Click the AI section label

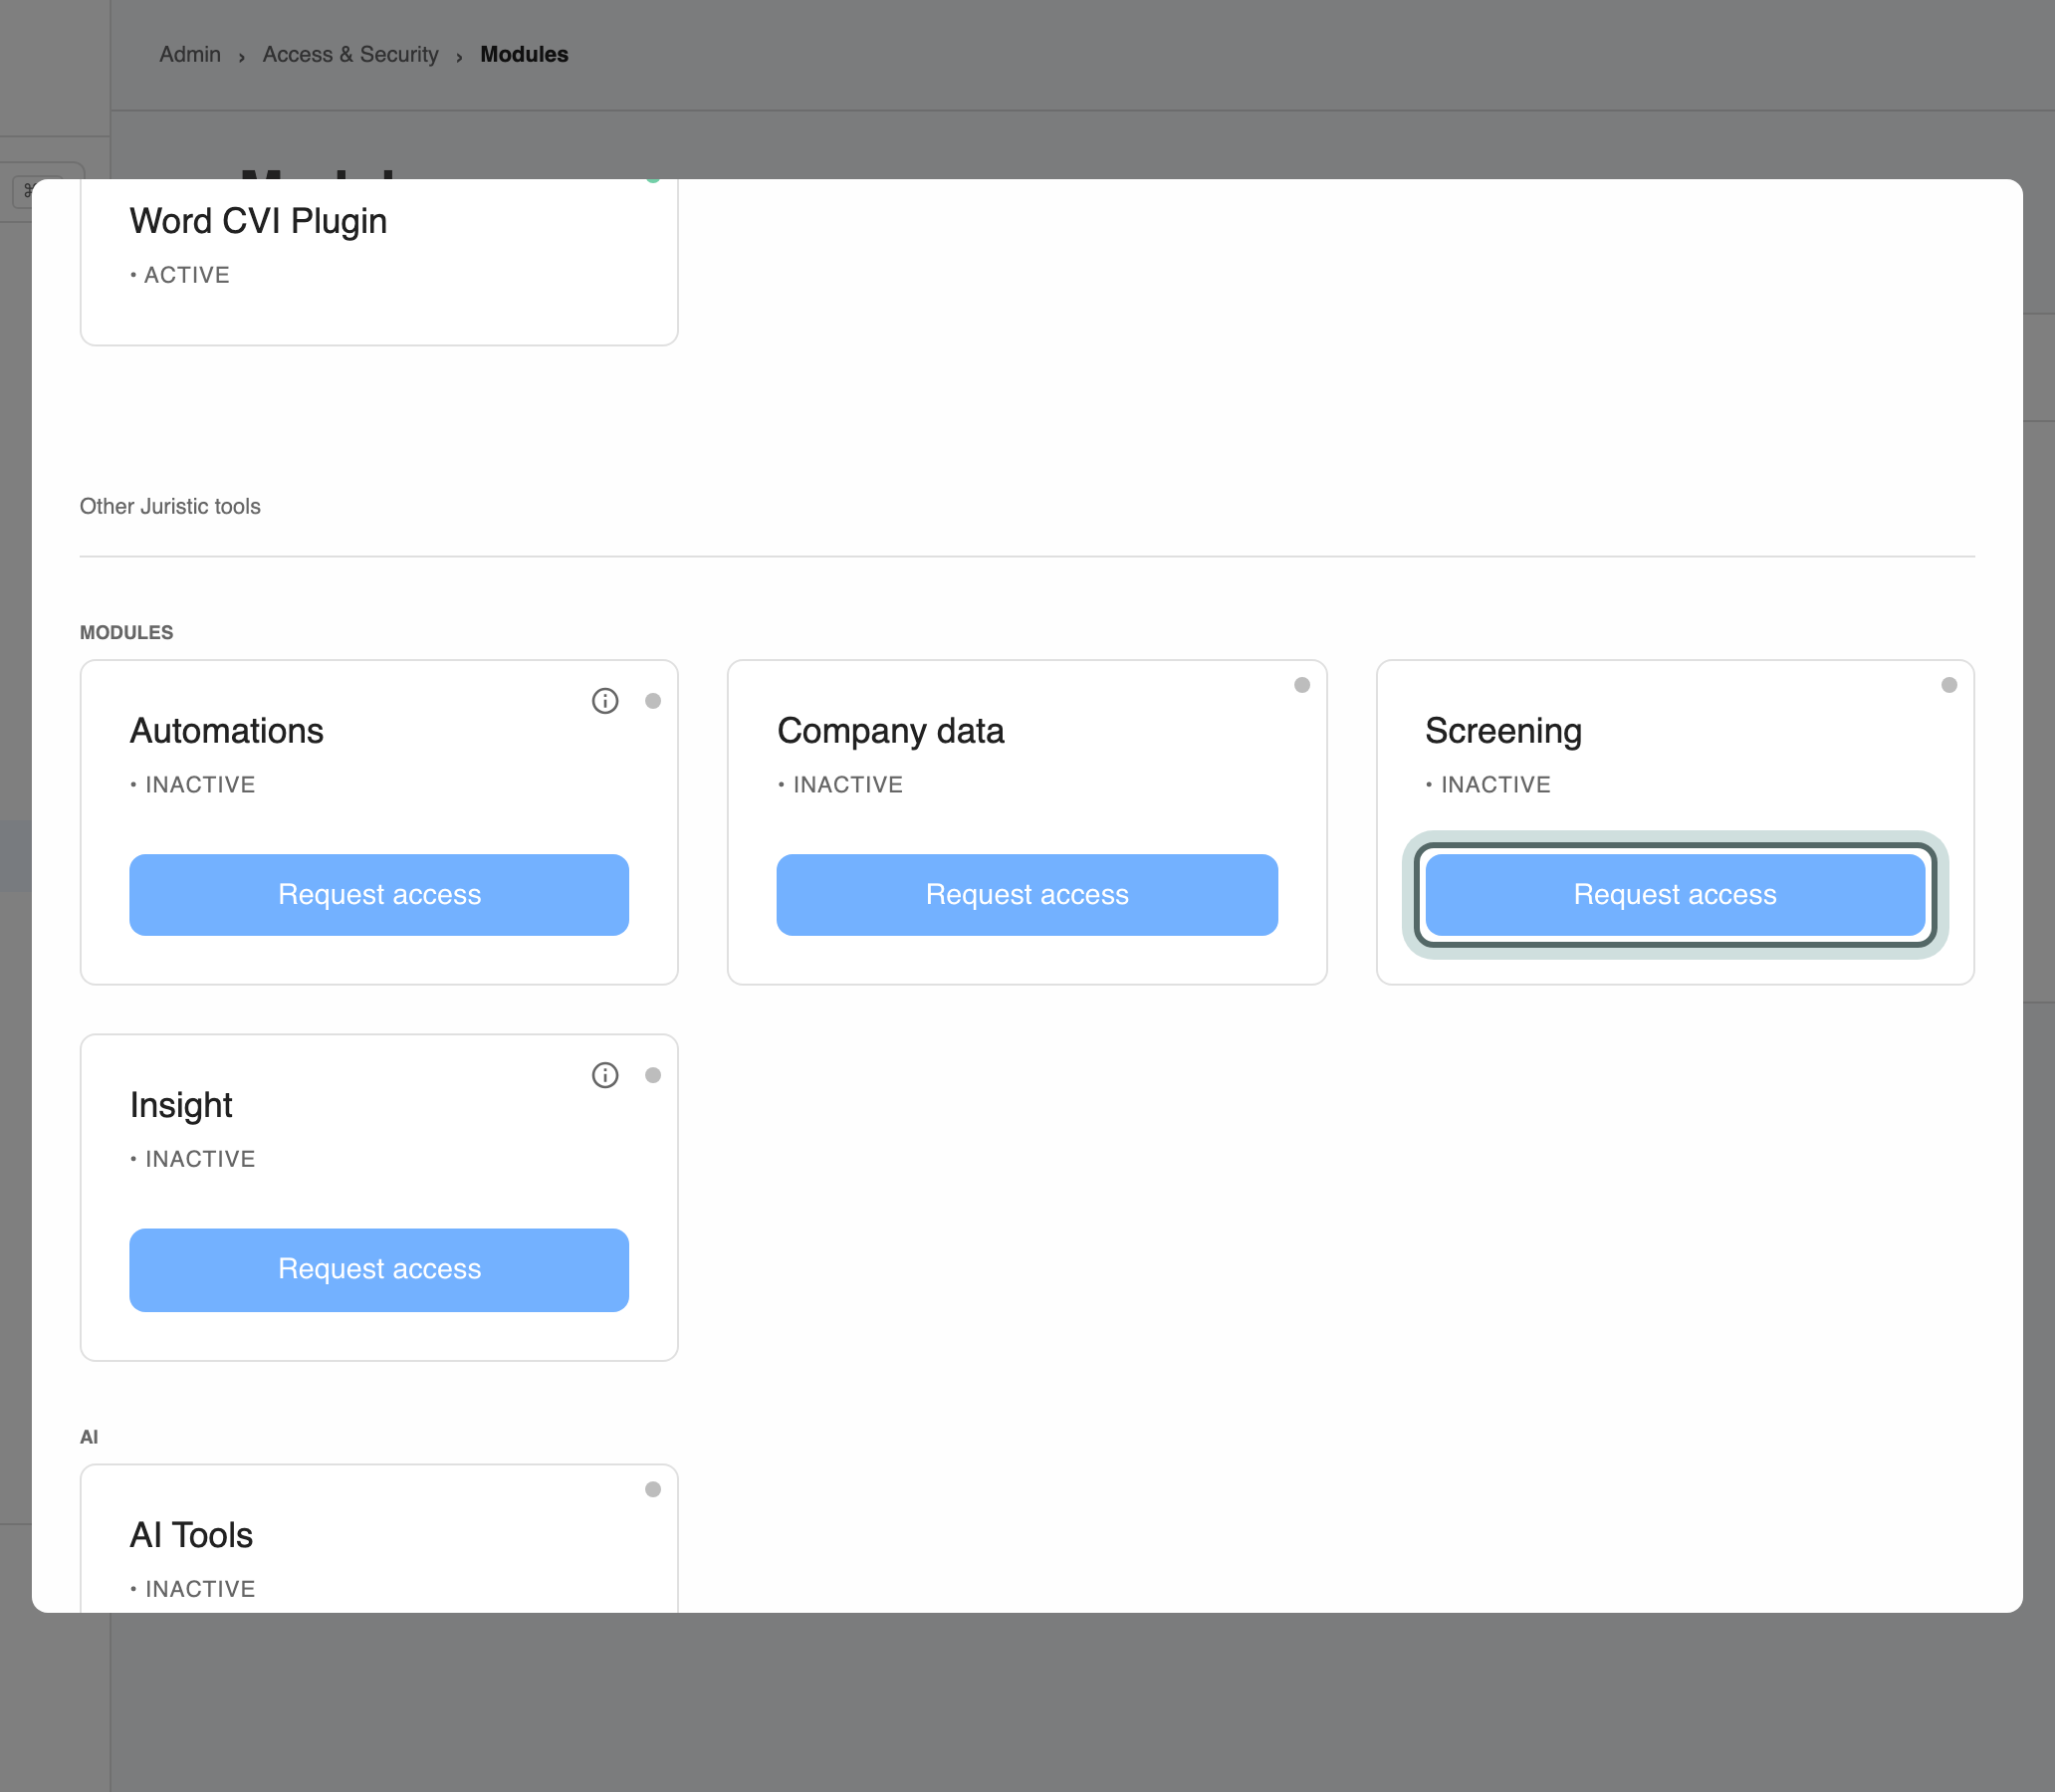click(x=89, y=1437)
